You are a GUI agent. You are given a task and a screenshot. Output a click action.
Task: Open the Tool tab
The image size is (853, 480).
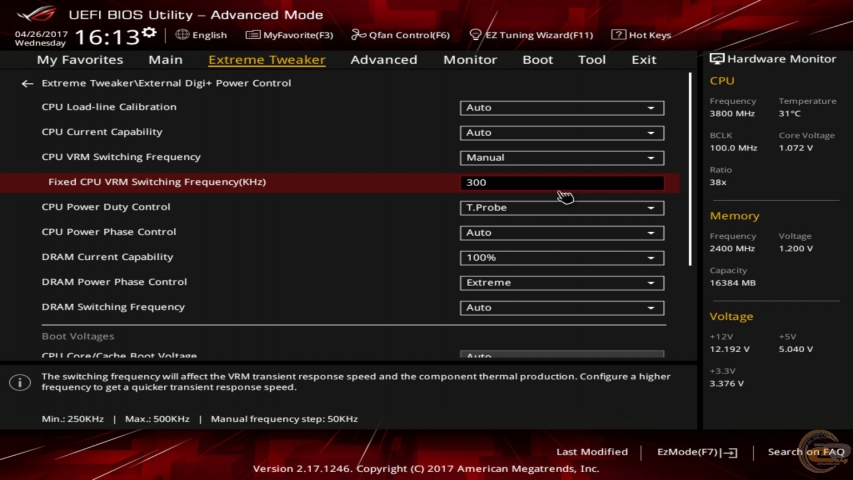pyautogui.click(x=591, y=59)
